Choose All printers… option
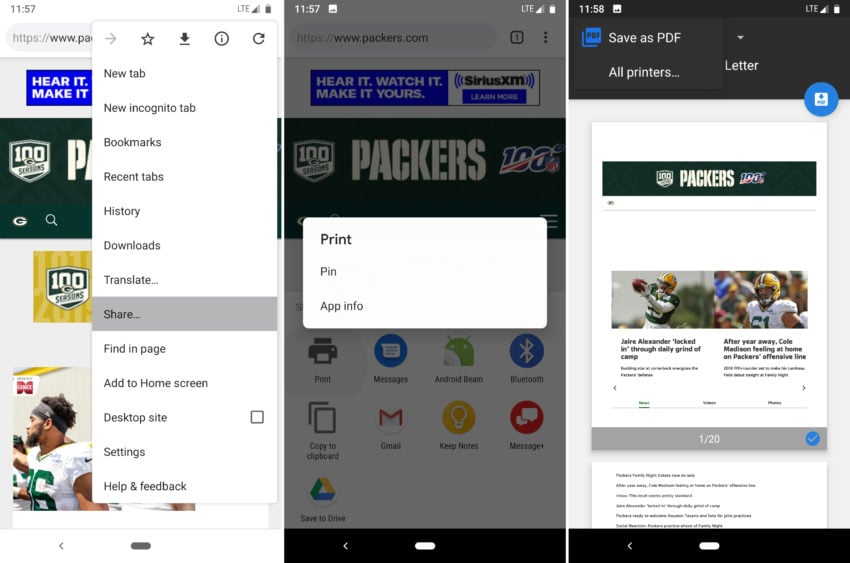 (x=646, y=72)
